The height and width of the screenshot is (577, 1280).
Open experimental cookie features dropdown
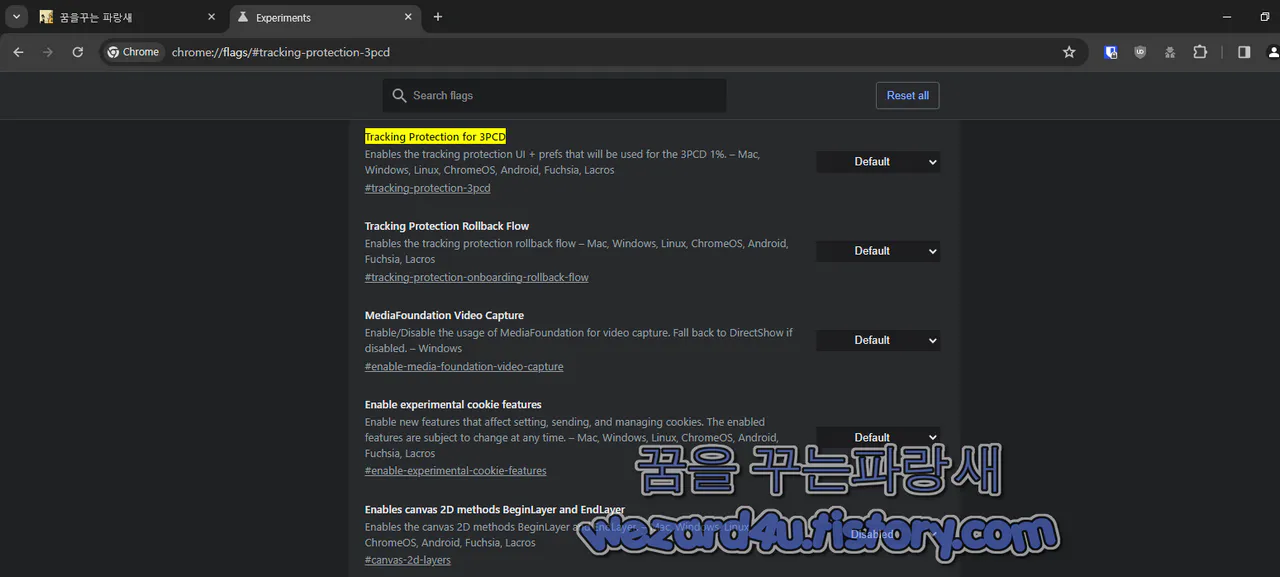point(878,437)
